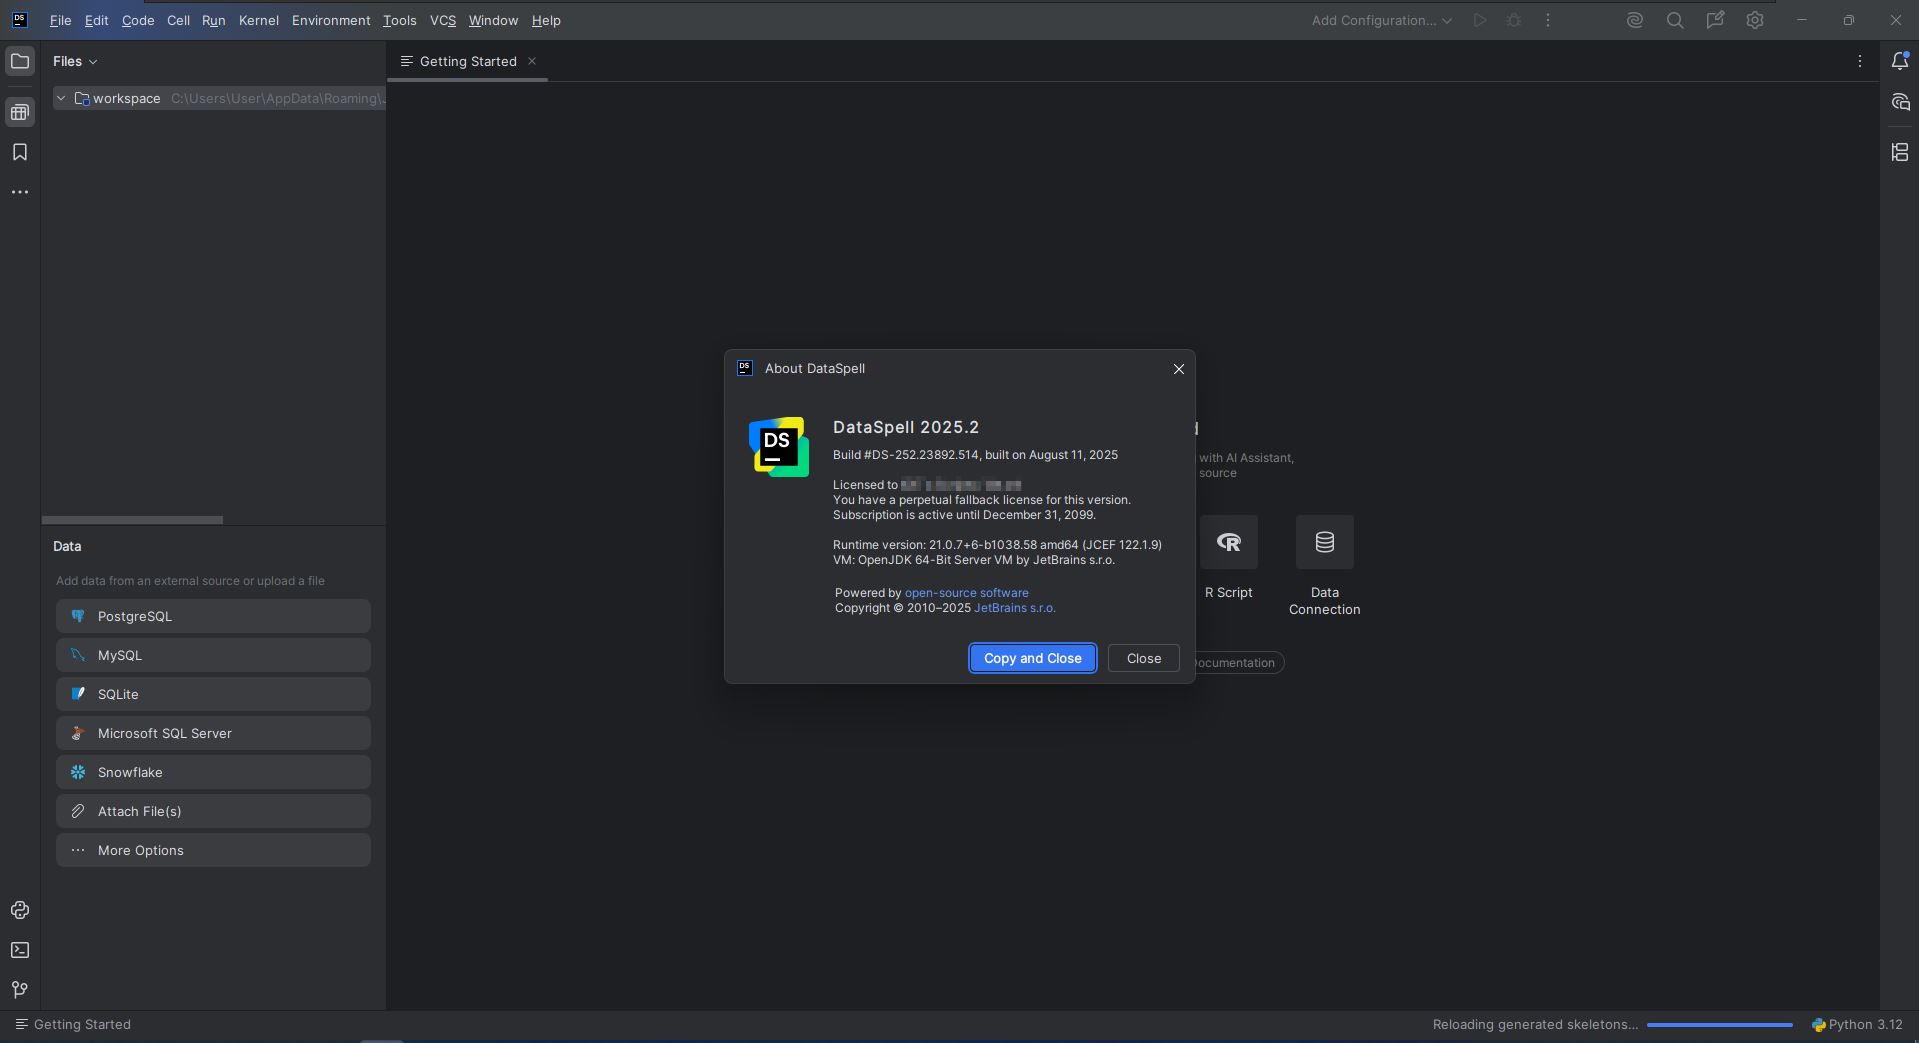Open the Run menu
The width and height of the screenshot is (1919, 1043).
(x=213, y=20)
